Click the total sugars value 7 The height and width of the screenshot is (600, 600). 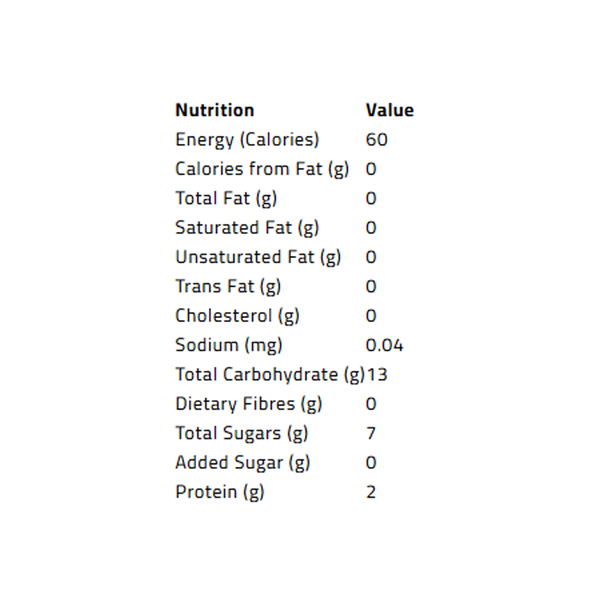(371, 434)
